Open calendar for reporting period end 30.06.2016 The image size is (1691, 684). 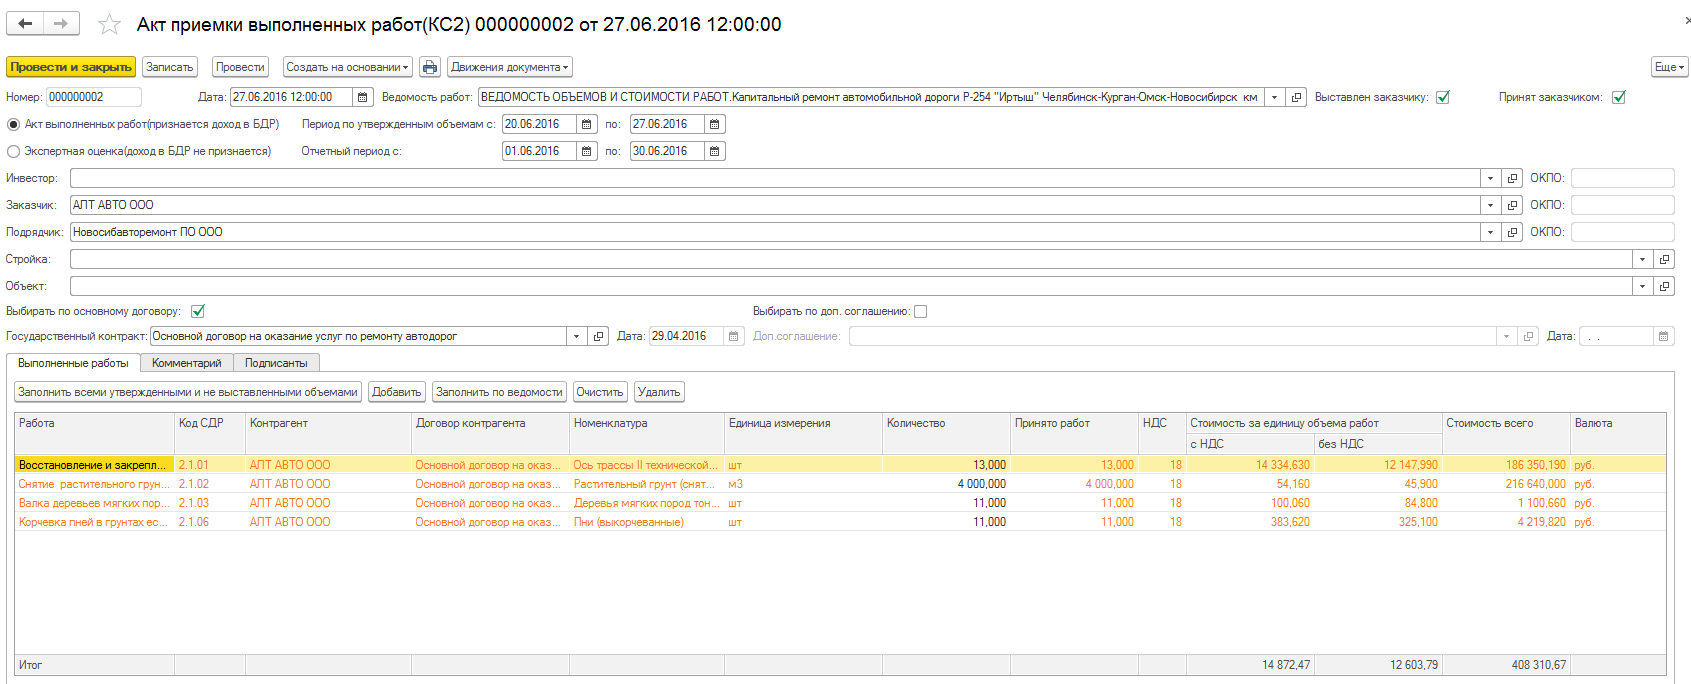tap(715, 151)
